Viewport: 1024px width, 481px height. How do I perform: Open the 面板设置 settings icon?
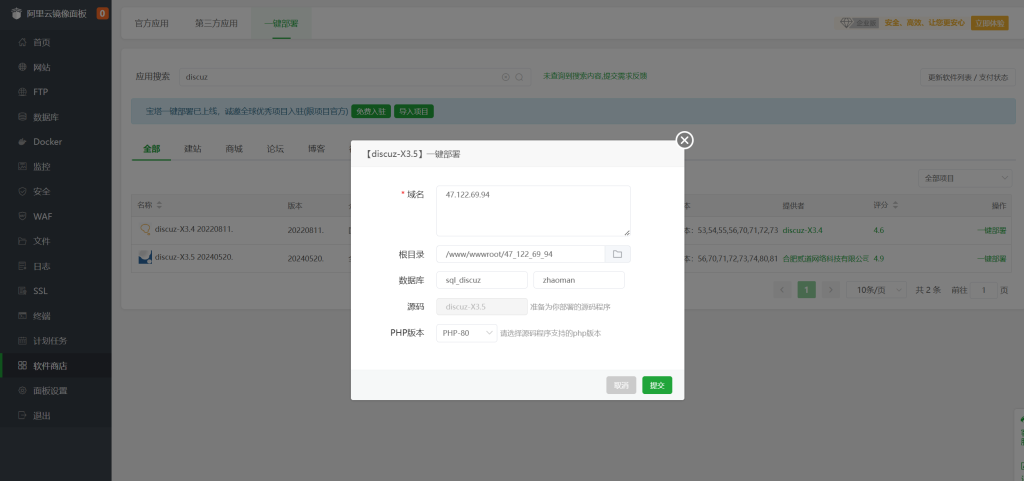point(22,390)
